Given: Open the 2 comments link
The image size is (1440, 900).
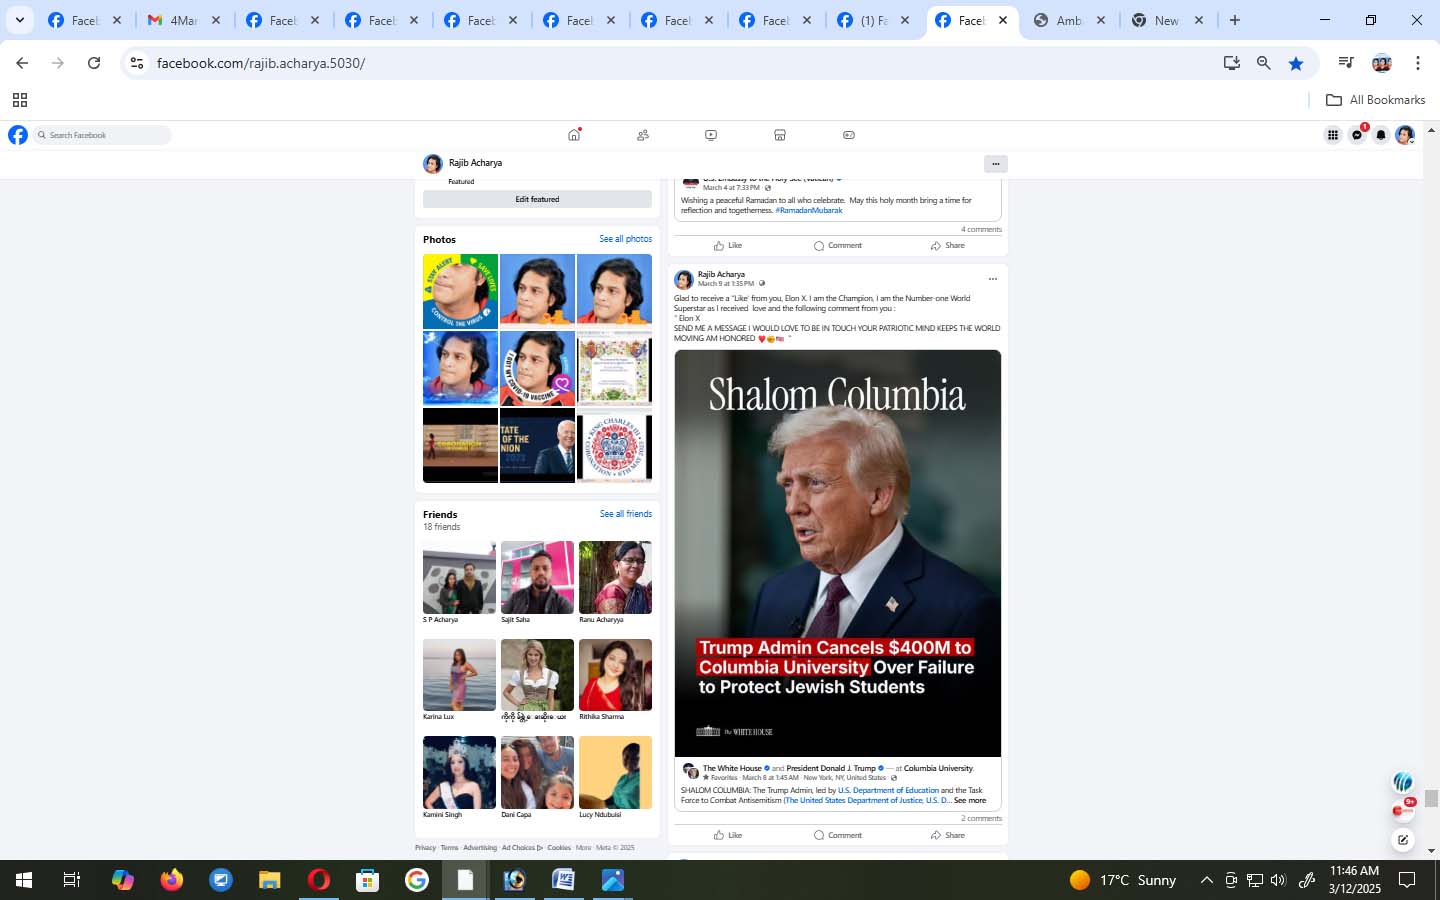Looking at the screenshot, I should click(981, 818).
